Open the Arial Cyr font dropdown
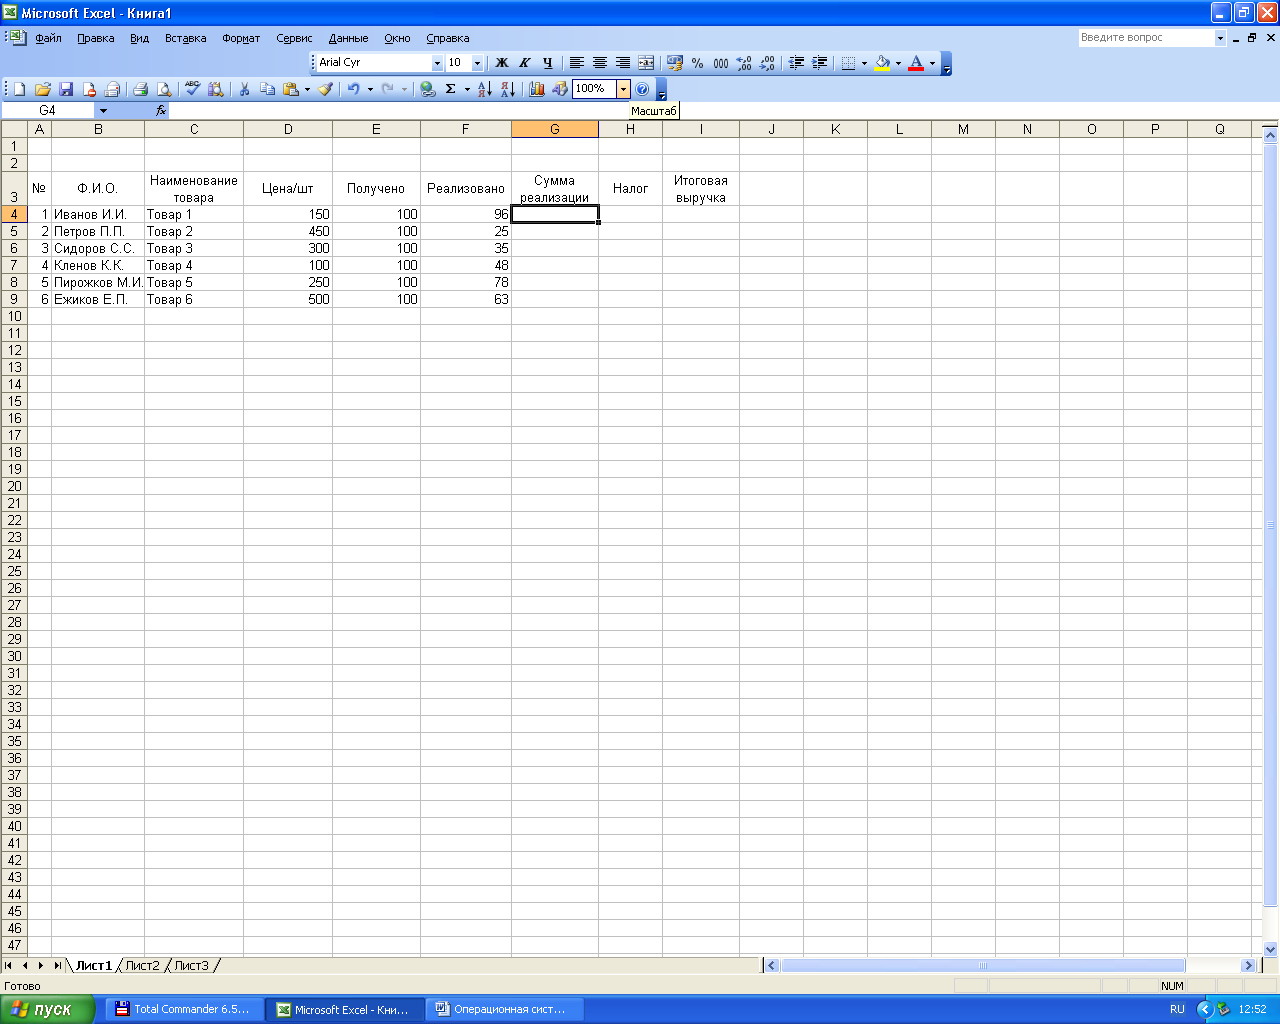Image resolution: width=1280 pixels, height=1024 pixels. (x=437, y=63)
